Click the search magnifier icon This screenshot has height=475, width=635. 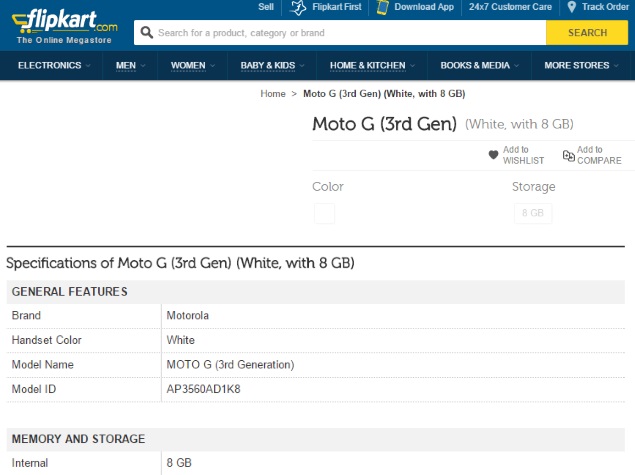point(146,32)
